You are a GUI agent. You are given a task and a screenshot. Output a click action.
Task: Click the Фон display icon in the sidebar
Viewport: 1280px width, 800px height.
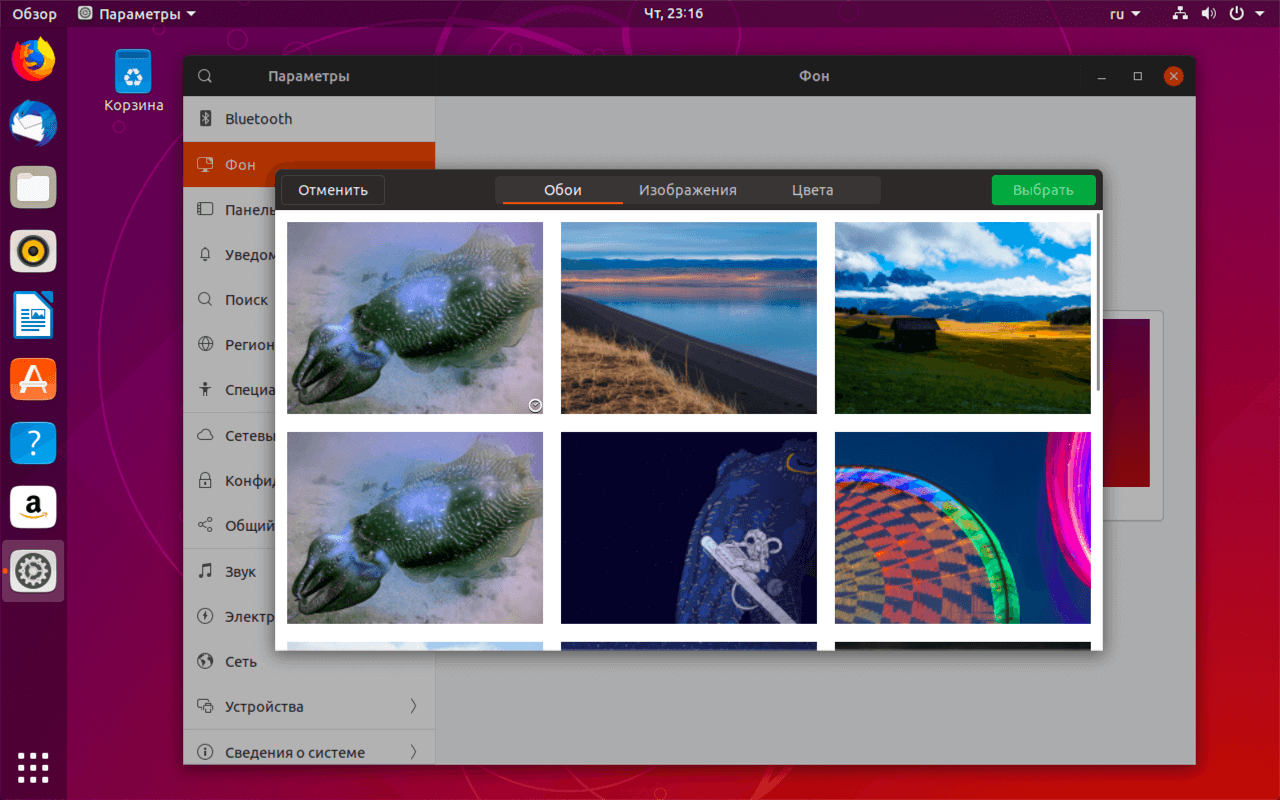pos(205,164)
